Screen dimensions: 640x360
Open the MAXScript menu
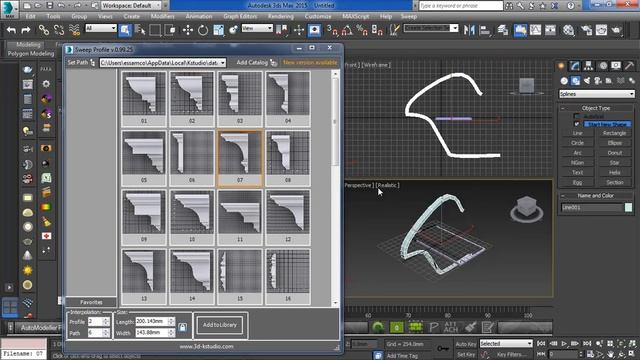[356, 16]
